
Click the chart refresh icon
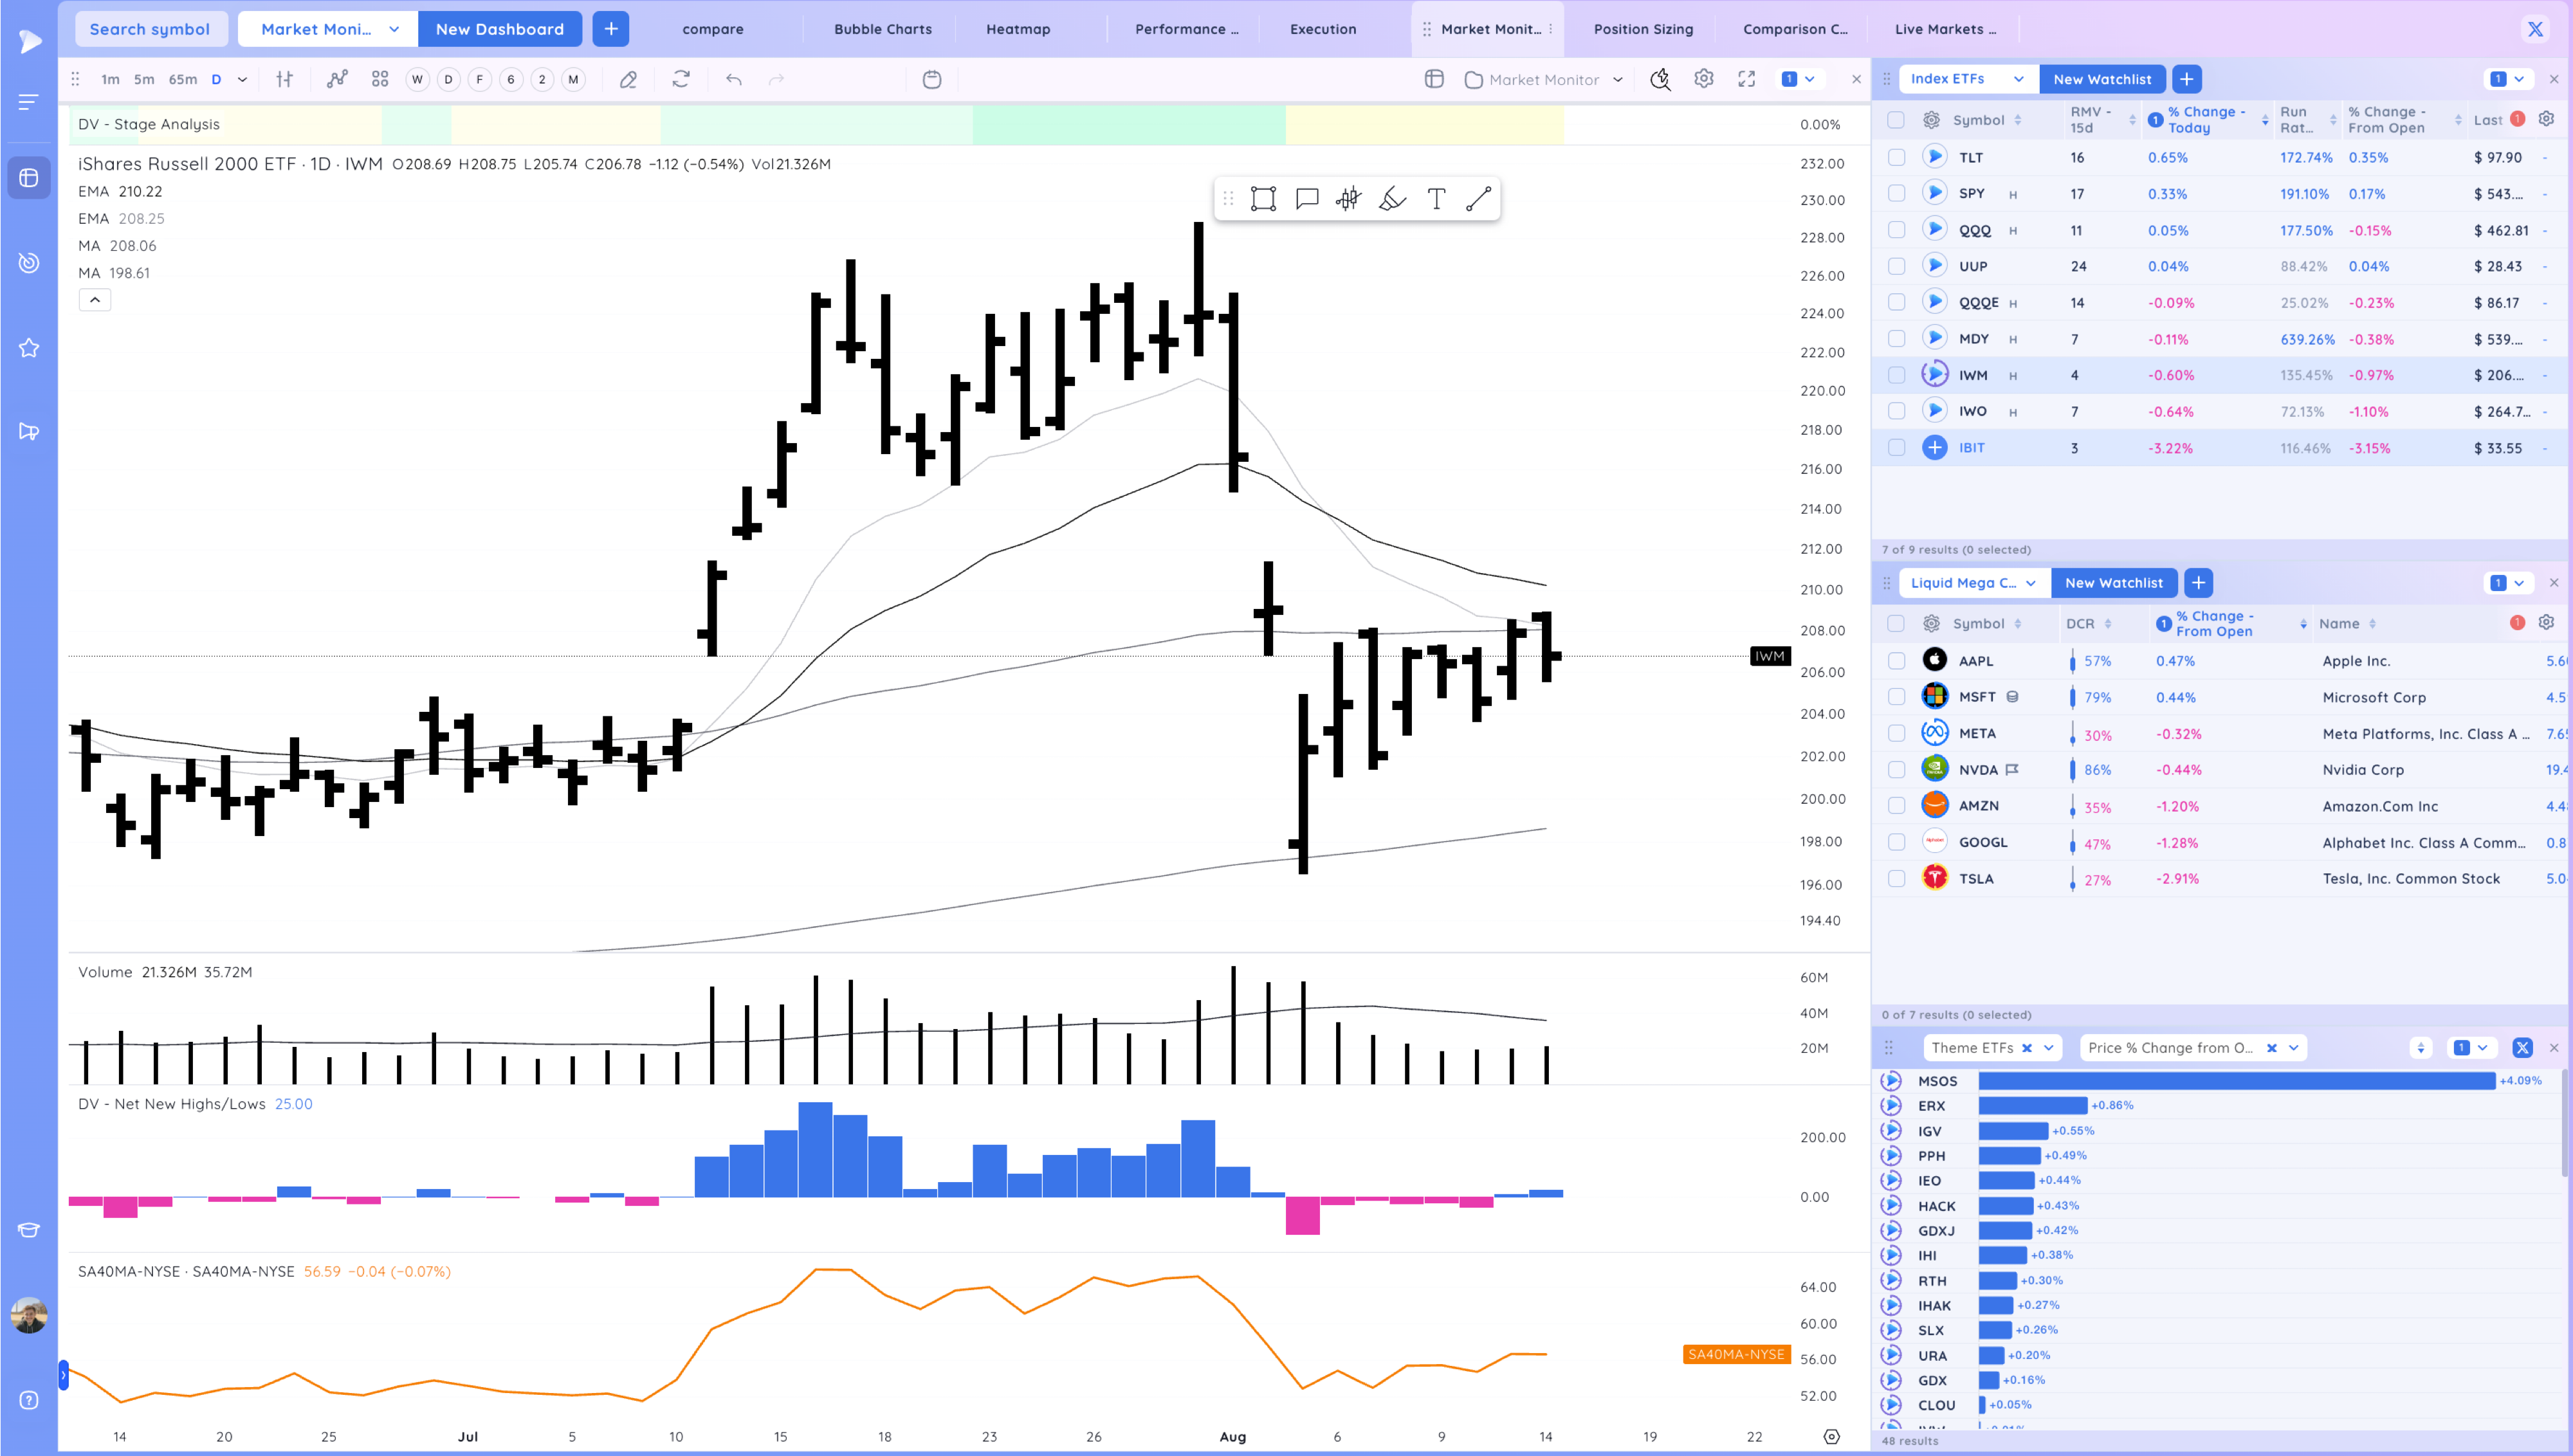pyautogui.click(x=681, y=79)
